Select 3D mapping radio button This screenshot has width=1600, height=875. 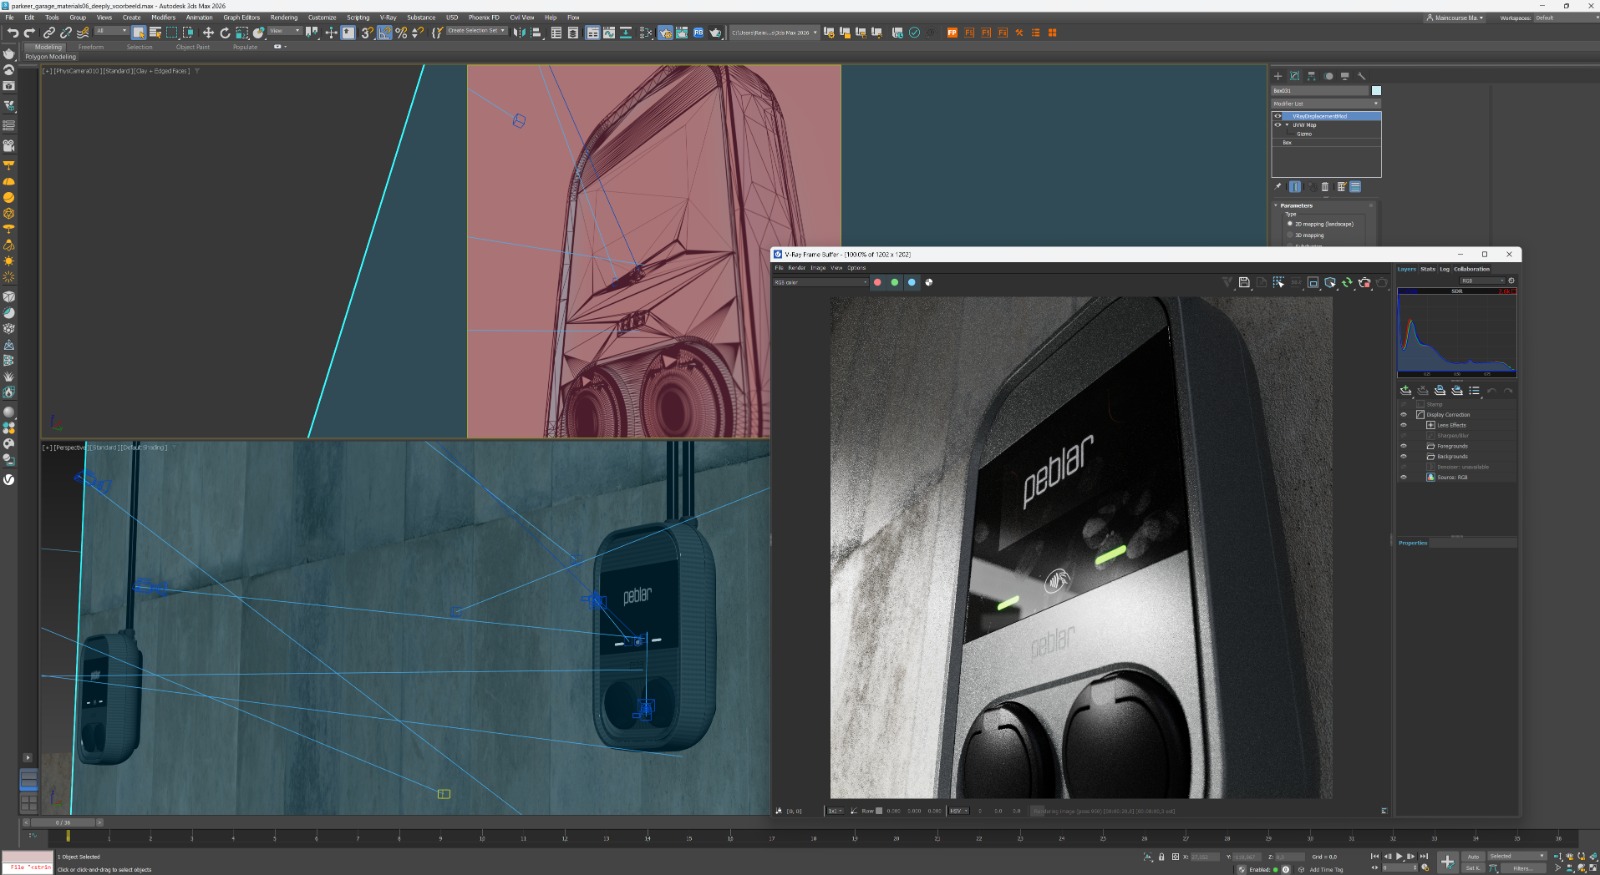pyautogui.click(x=1290, y=235)
